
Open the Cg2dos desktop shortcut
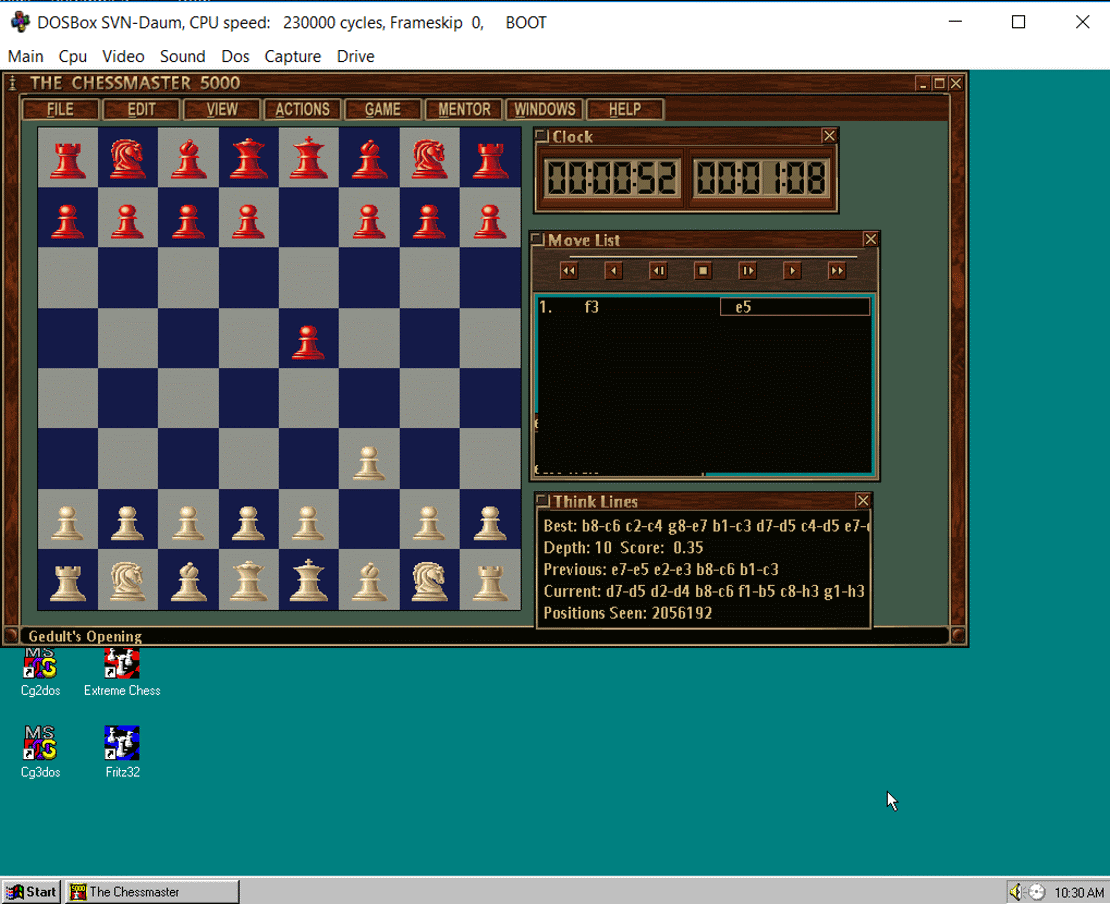(40, 673)
